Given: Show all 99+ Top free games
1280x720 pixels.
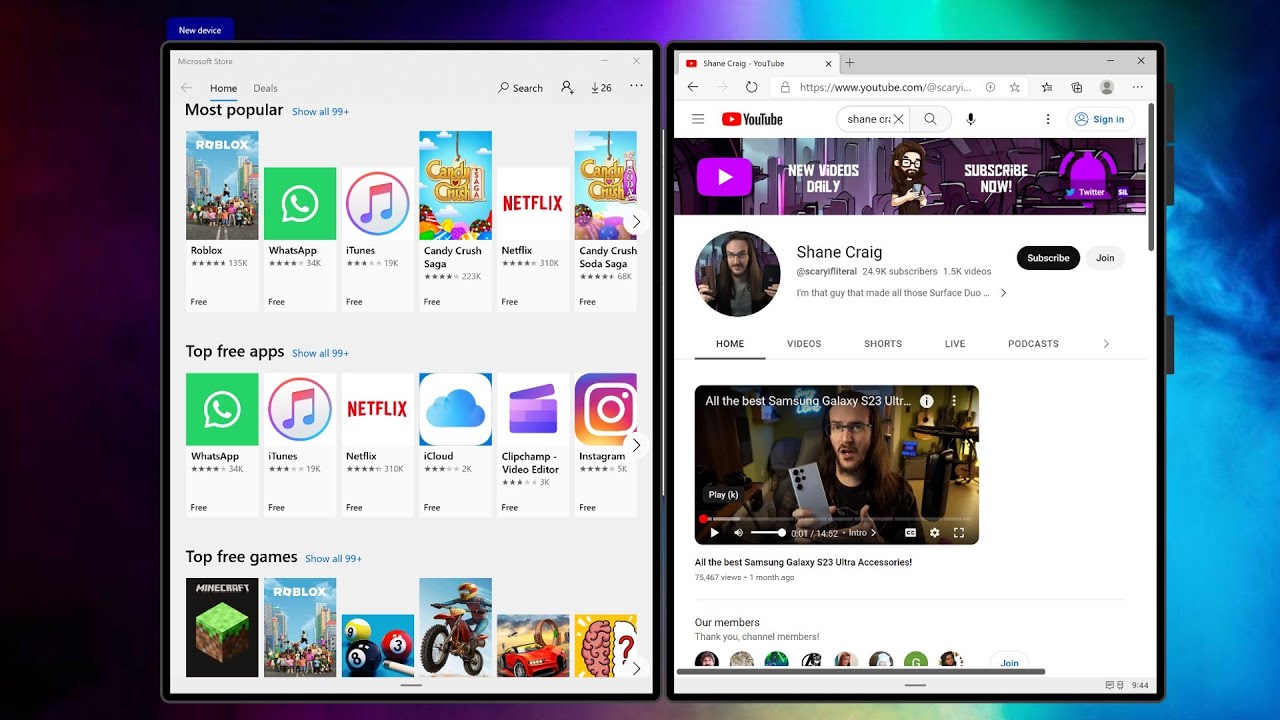Looking at the screenshot, I should tap(333, 559).
